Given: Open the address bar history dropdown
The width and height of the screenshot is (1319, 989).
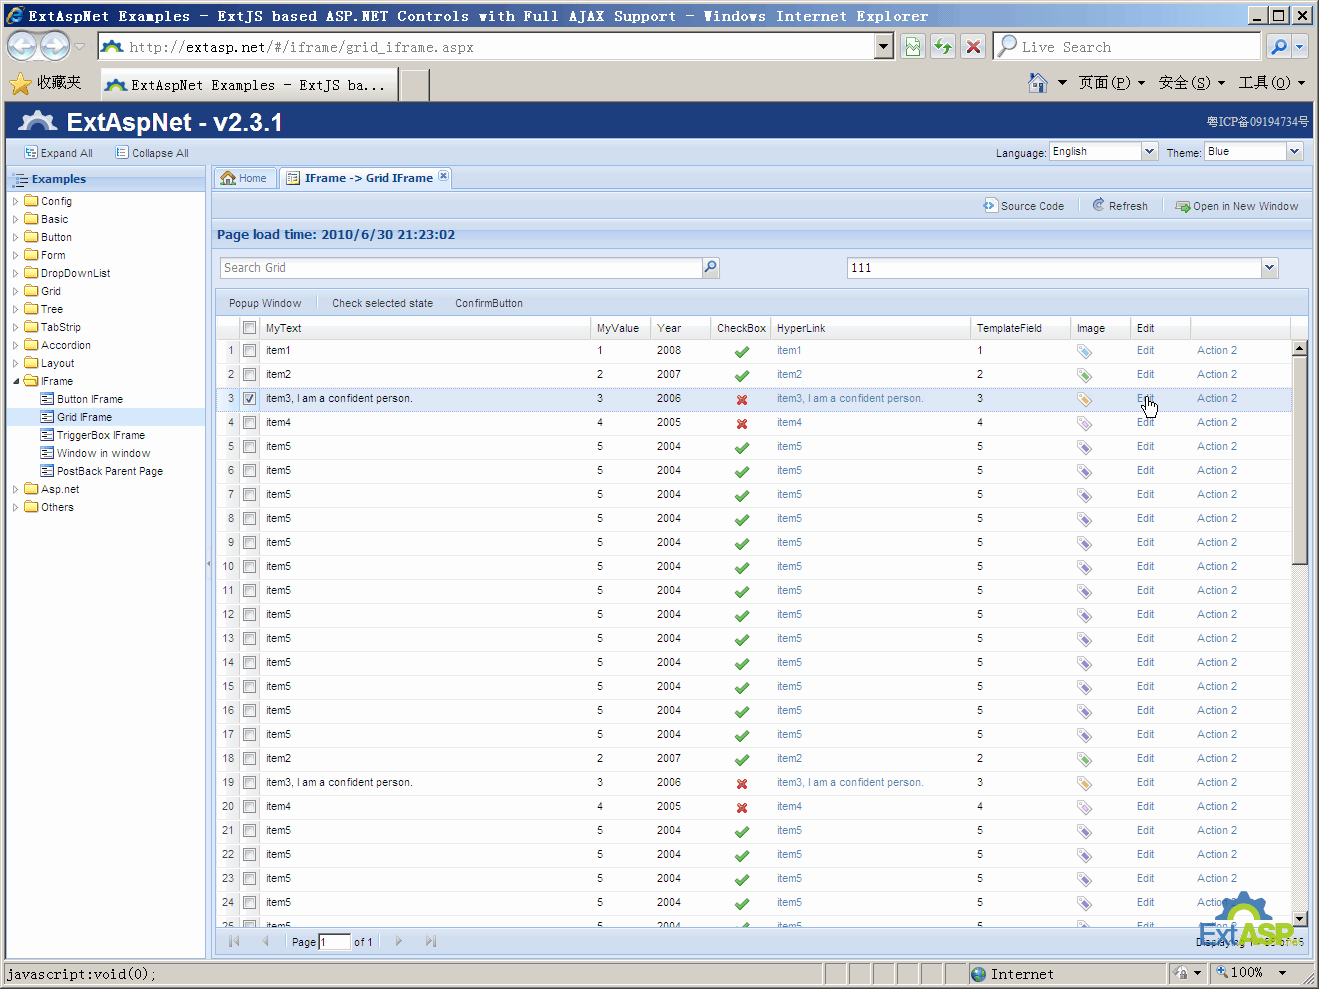Looking at the screenshot, I should (883, 46).
